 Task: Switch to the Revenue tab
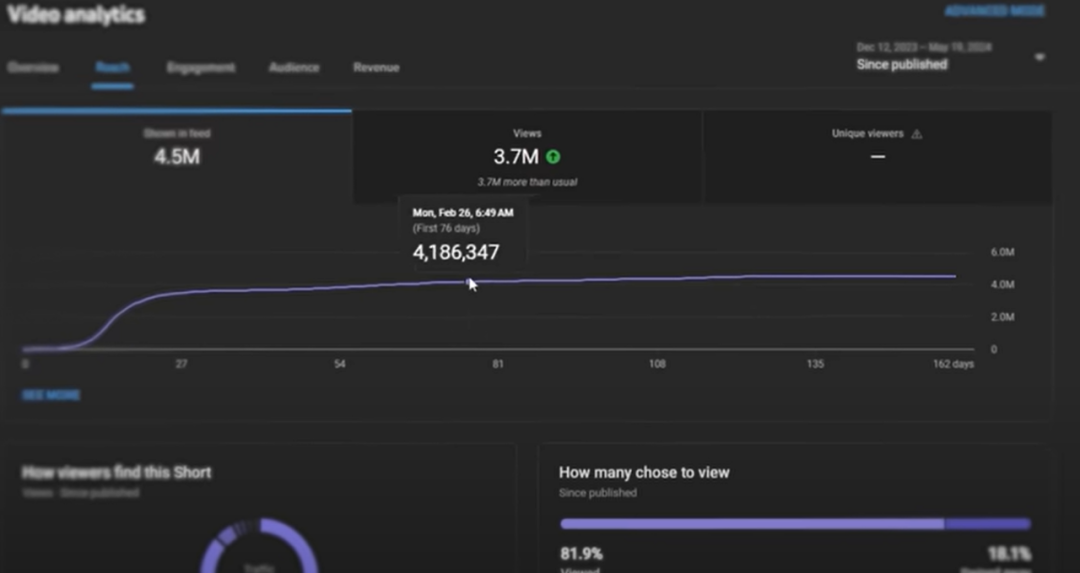(x=376, y=68)
